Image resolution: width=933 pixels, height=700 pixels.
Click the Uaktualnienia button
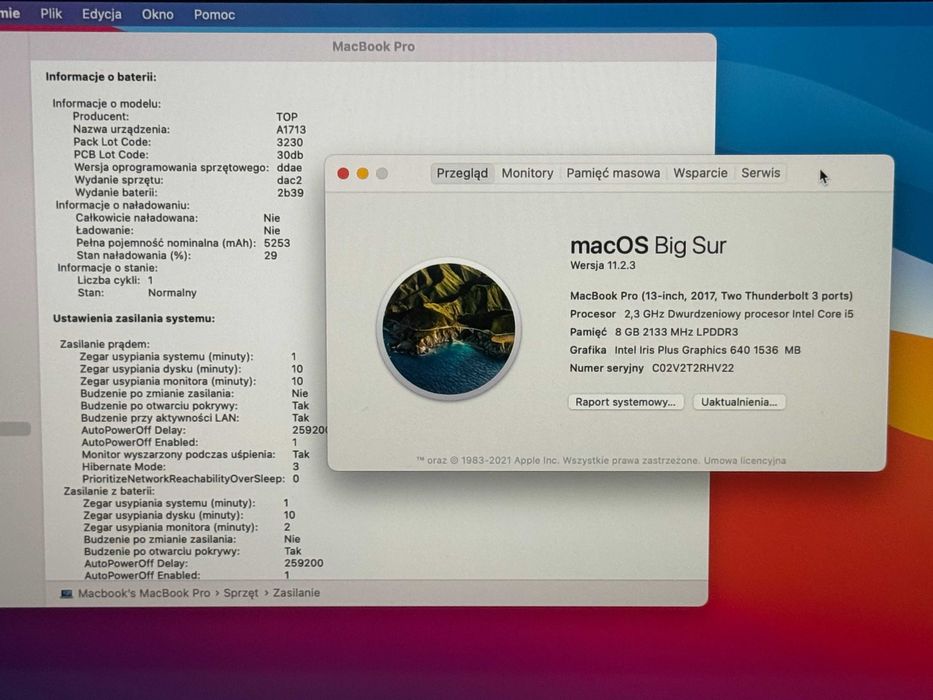(738, 402)
